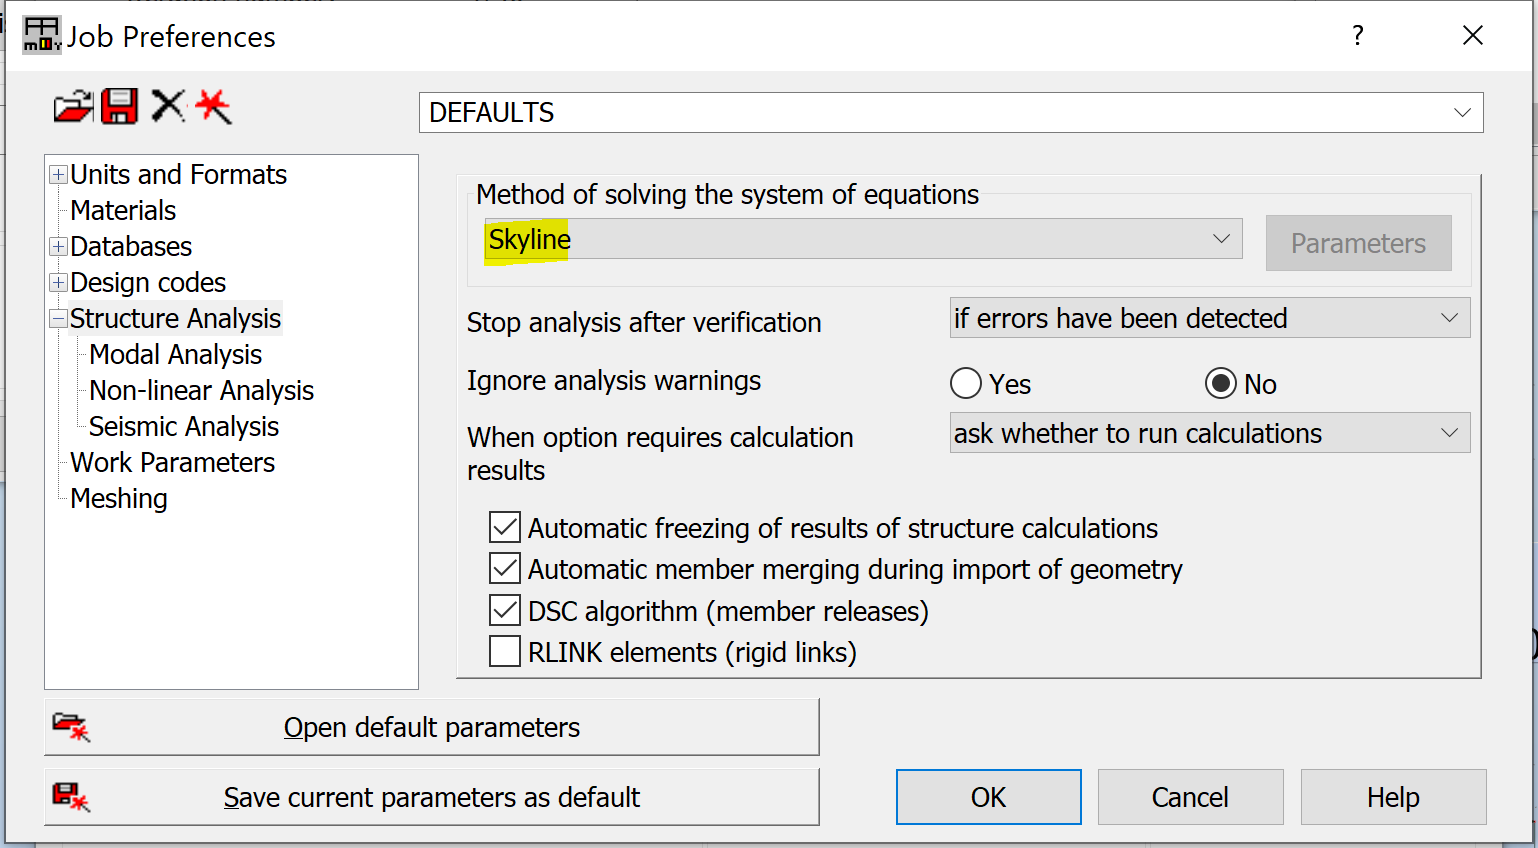This screenshot has width=1538, height=848.
Task: Click the Job Preferences title bar icon
Action: pos(40,35)
